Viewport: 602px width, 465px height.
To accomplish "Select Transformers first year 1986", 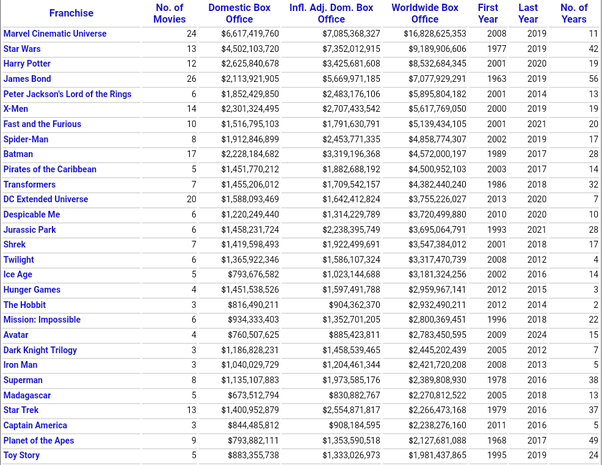I will click(497, 185).
